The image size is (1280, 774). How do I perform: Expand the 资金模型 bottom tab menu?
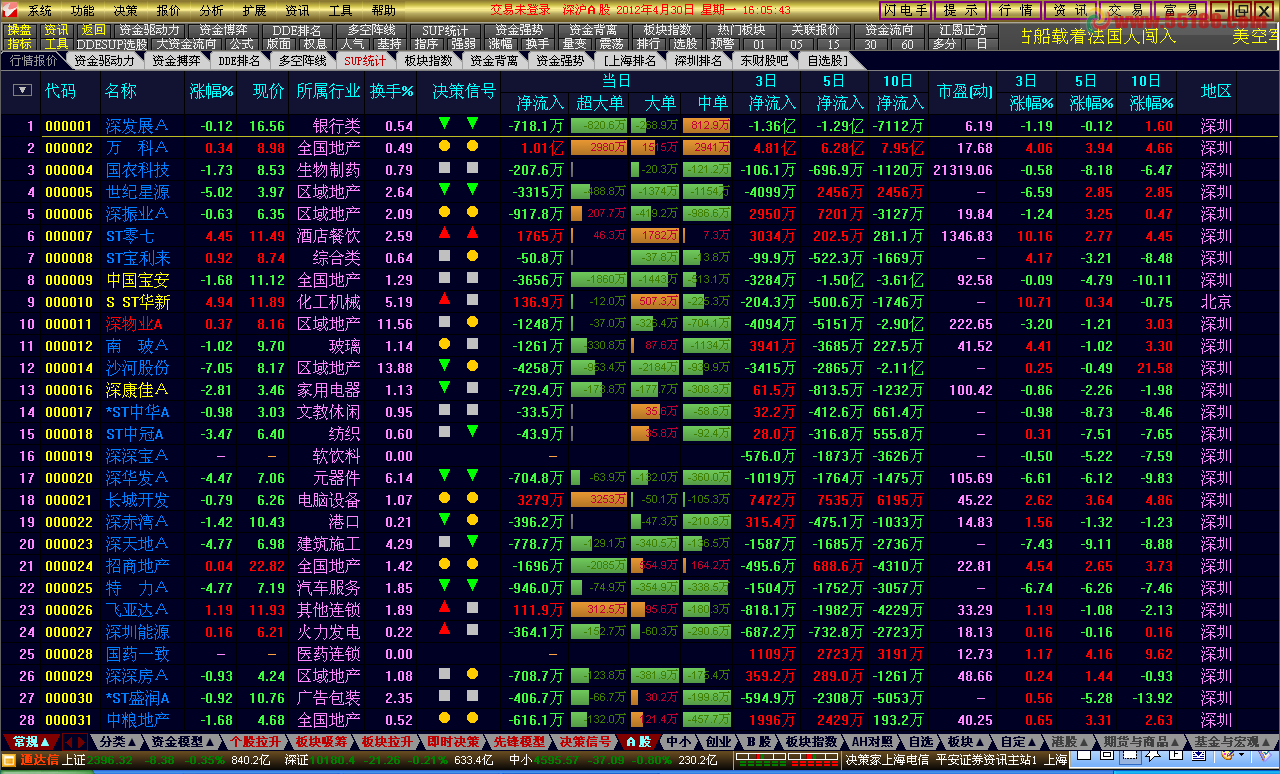pyautogui.click(x=181, y=742)
